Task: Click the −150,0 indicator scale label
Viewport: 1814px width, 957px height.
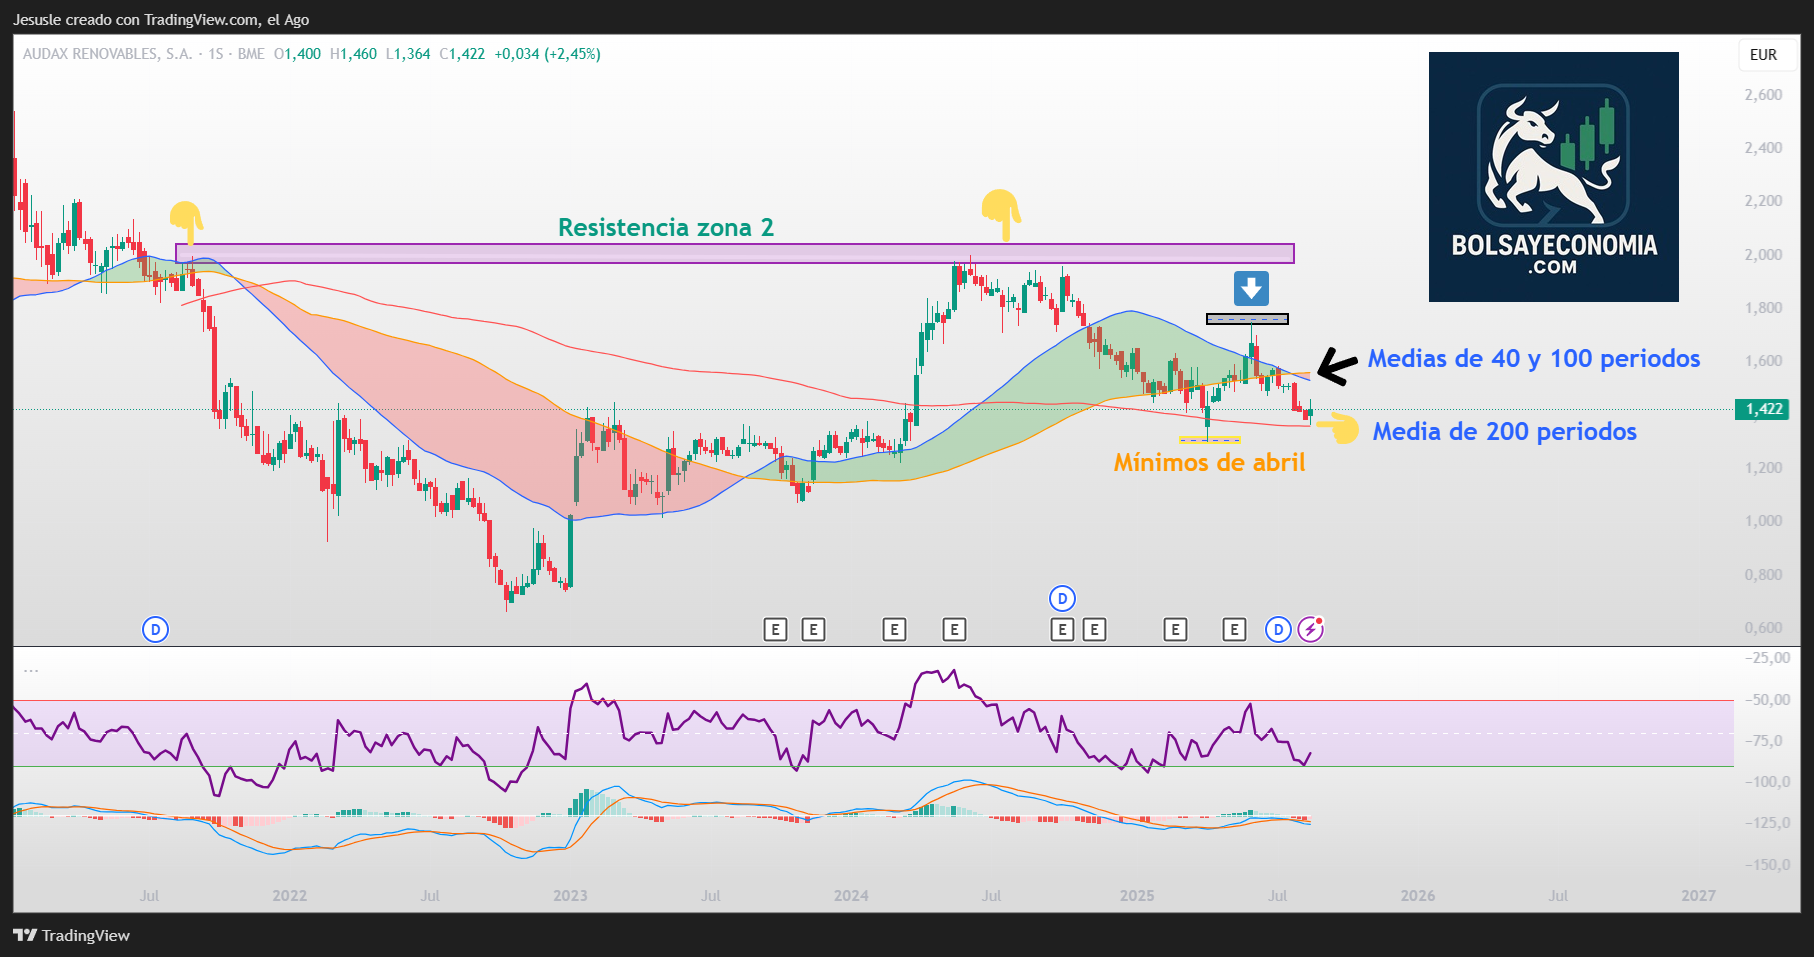Action: point(1767,864)
